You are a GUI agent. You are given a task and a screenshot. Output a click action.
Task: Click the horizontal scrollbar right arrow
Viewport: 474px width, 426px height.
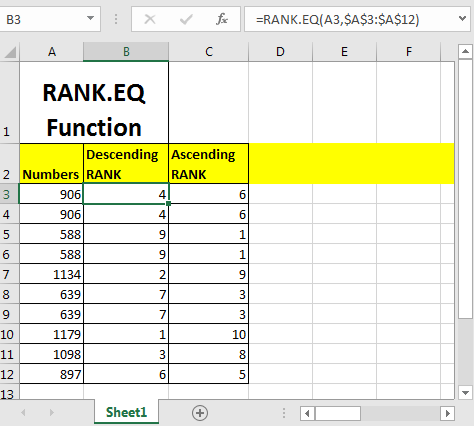(448, 413)
